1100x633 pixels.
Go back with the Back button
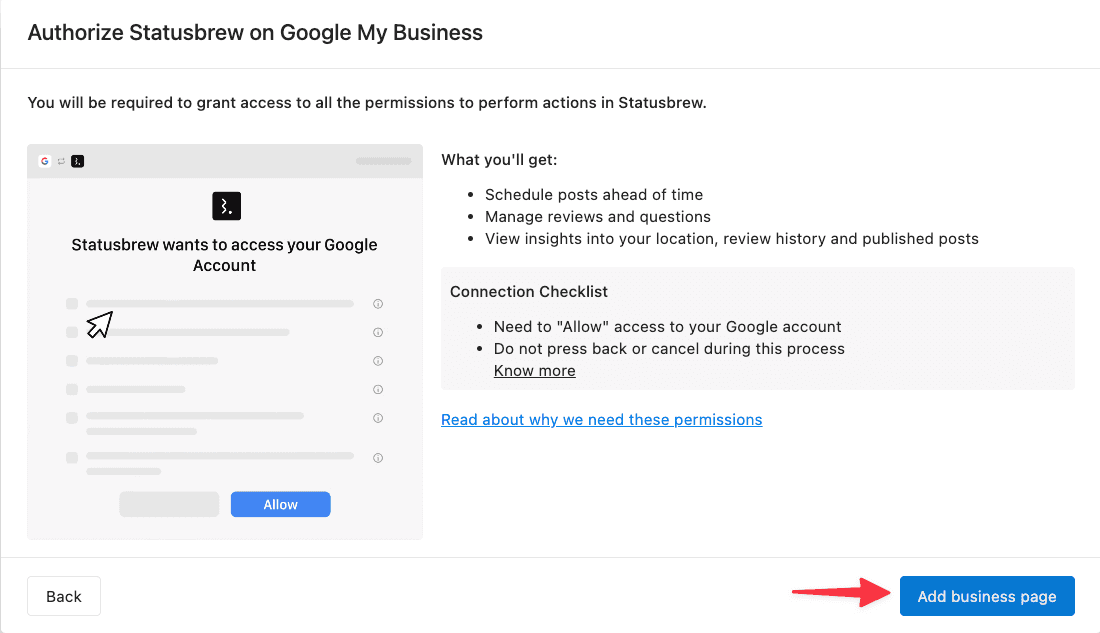pos(64,596)
